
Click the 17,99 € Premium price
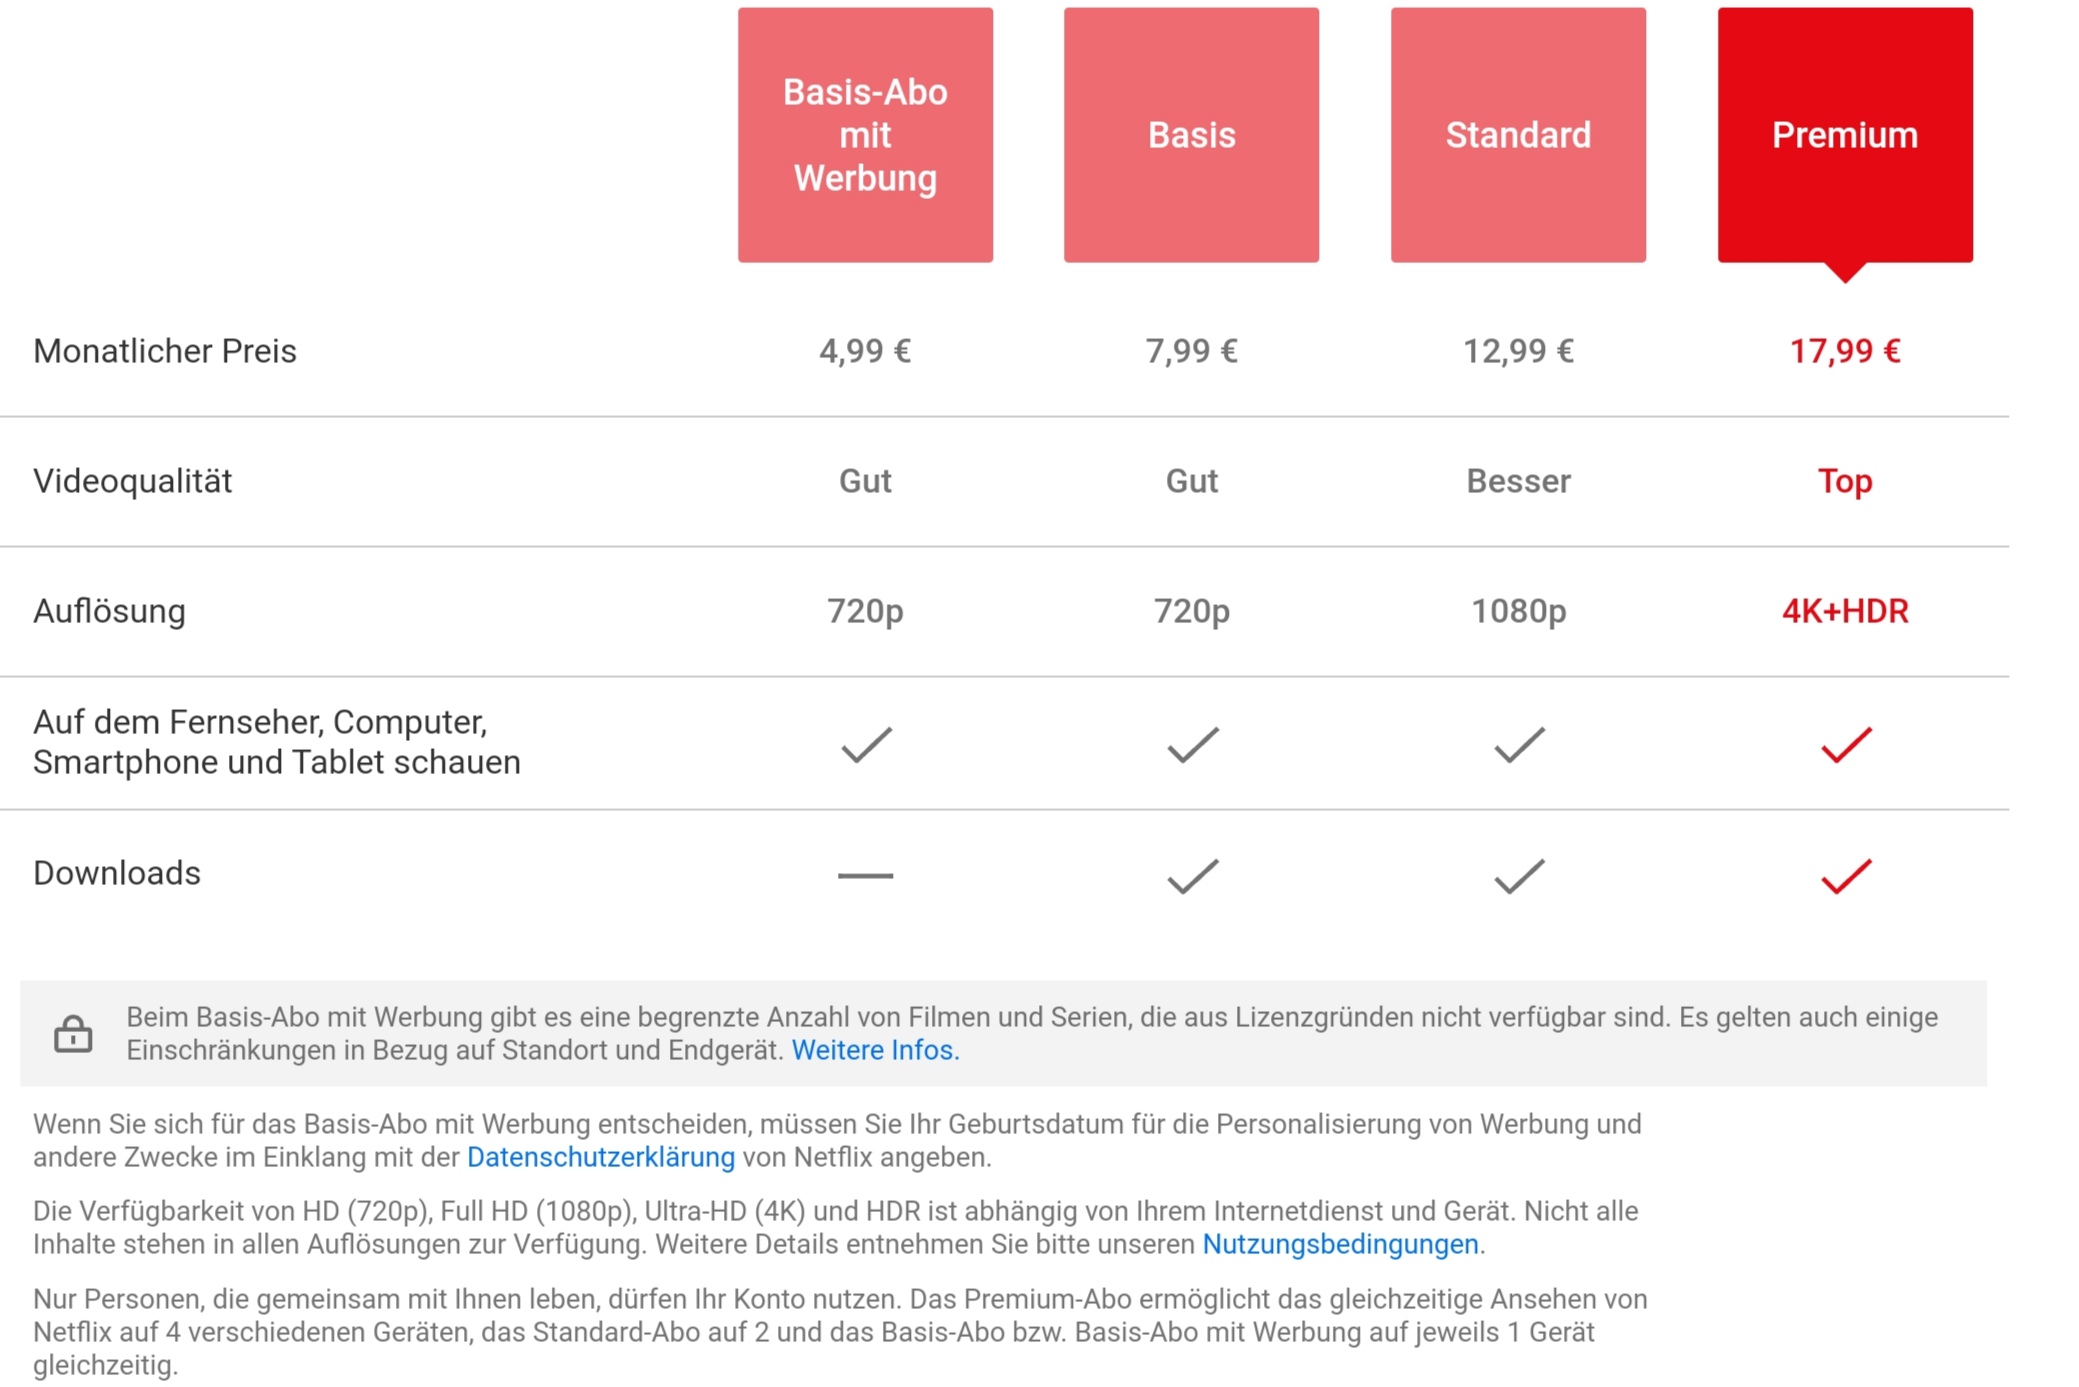pos(1845,351)
